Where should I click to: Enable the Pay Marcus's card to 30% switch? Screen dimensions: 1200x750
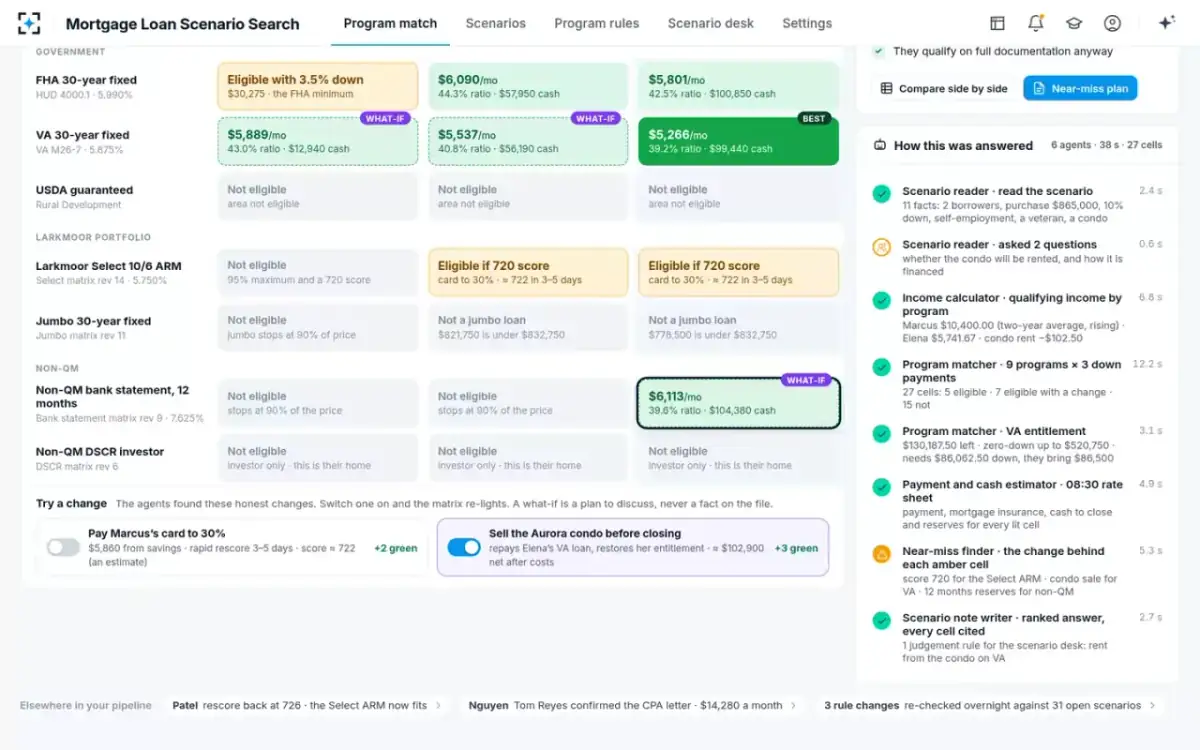pos(63,547)
